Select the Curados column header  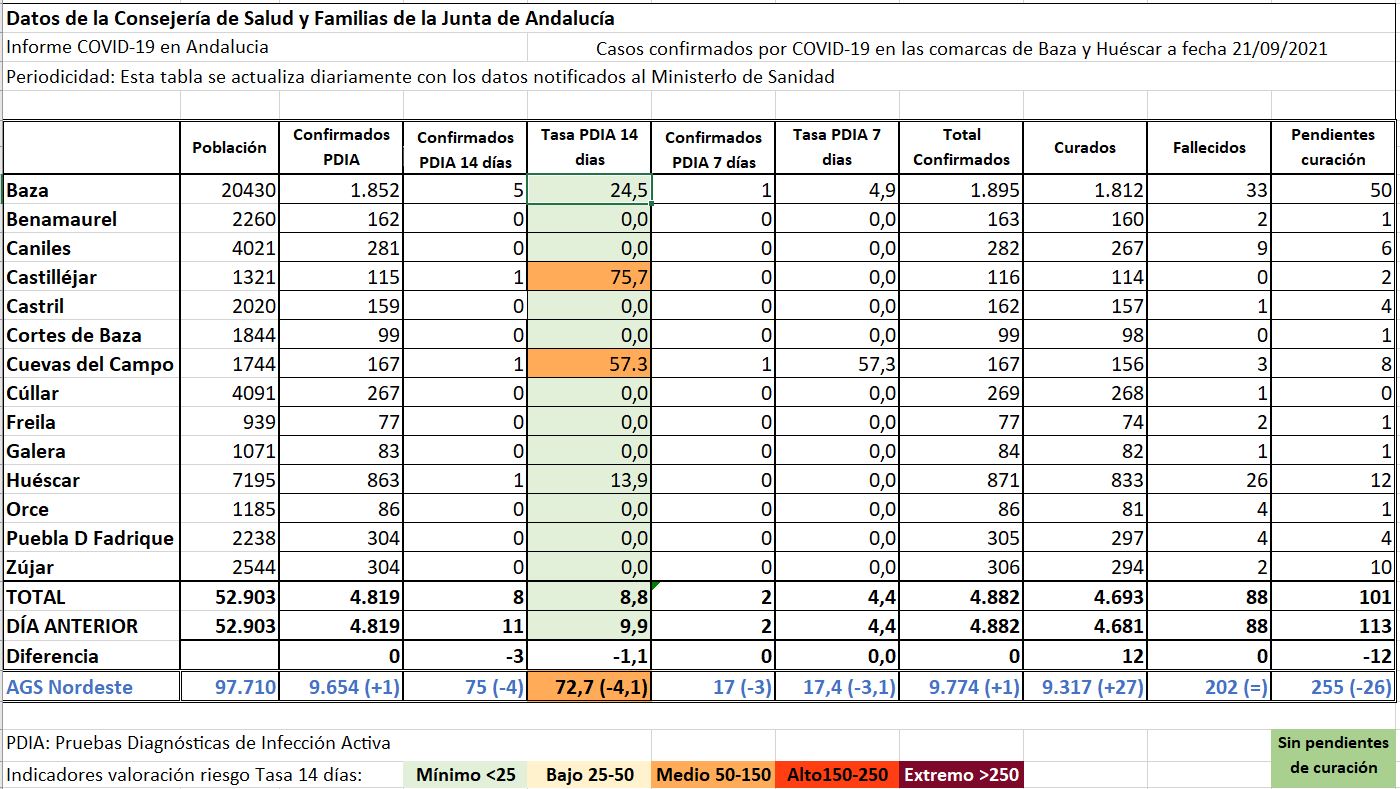(1085, 147)
